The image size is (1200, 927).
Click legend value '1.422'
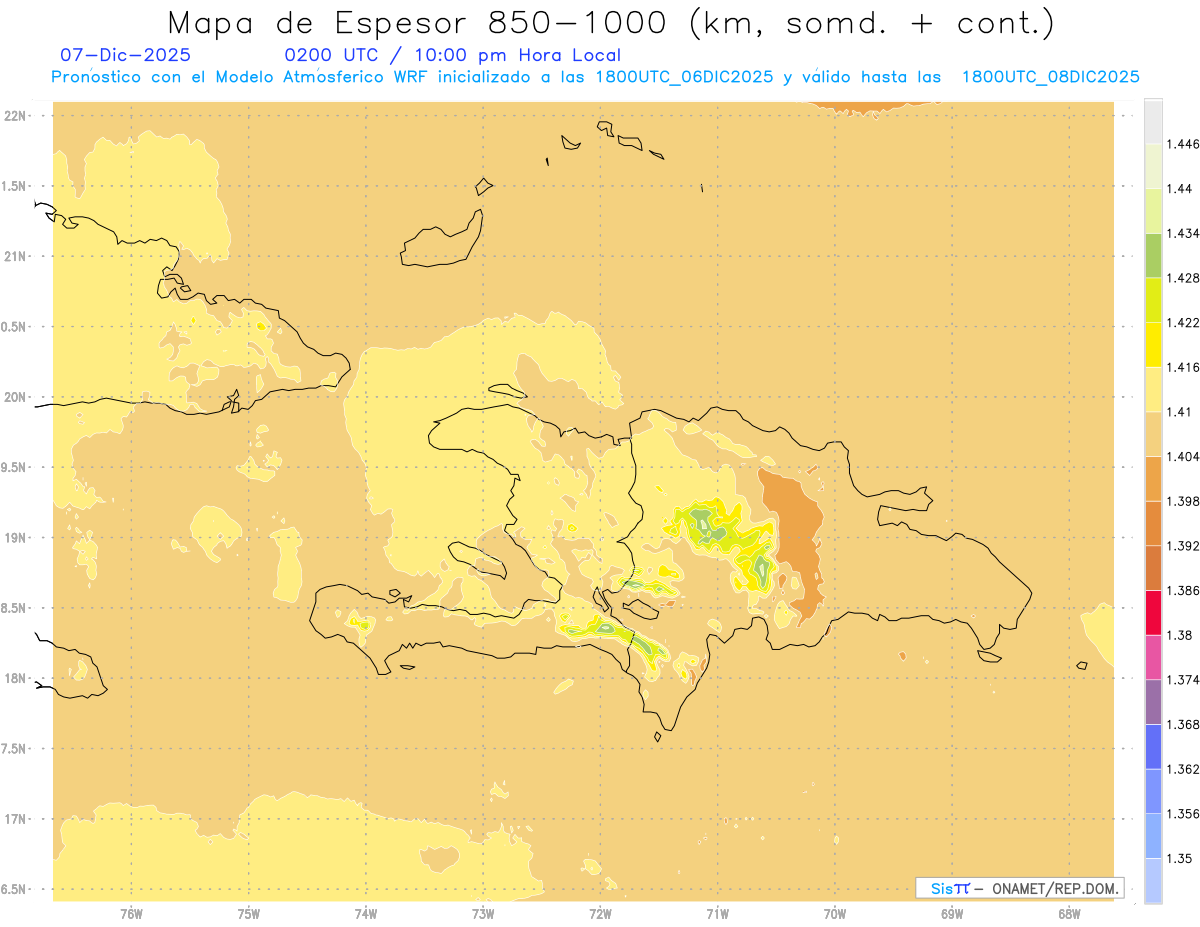[1183, 322]
